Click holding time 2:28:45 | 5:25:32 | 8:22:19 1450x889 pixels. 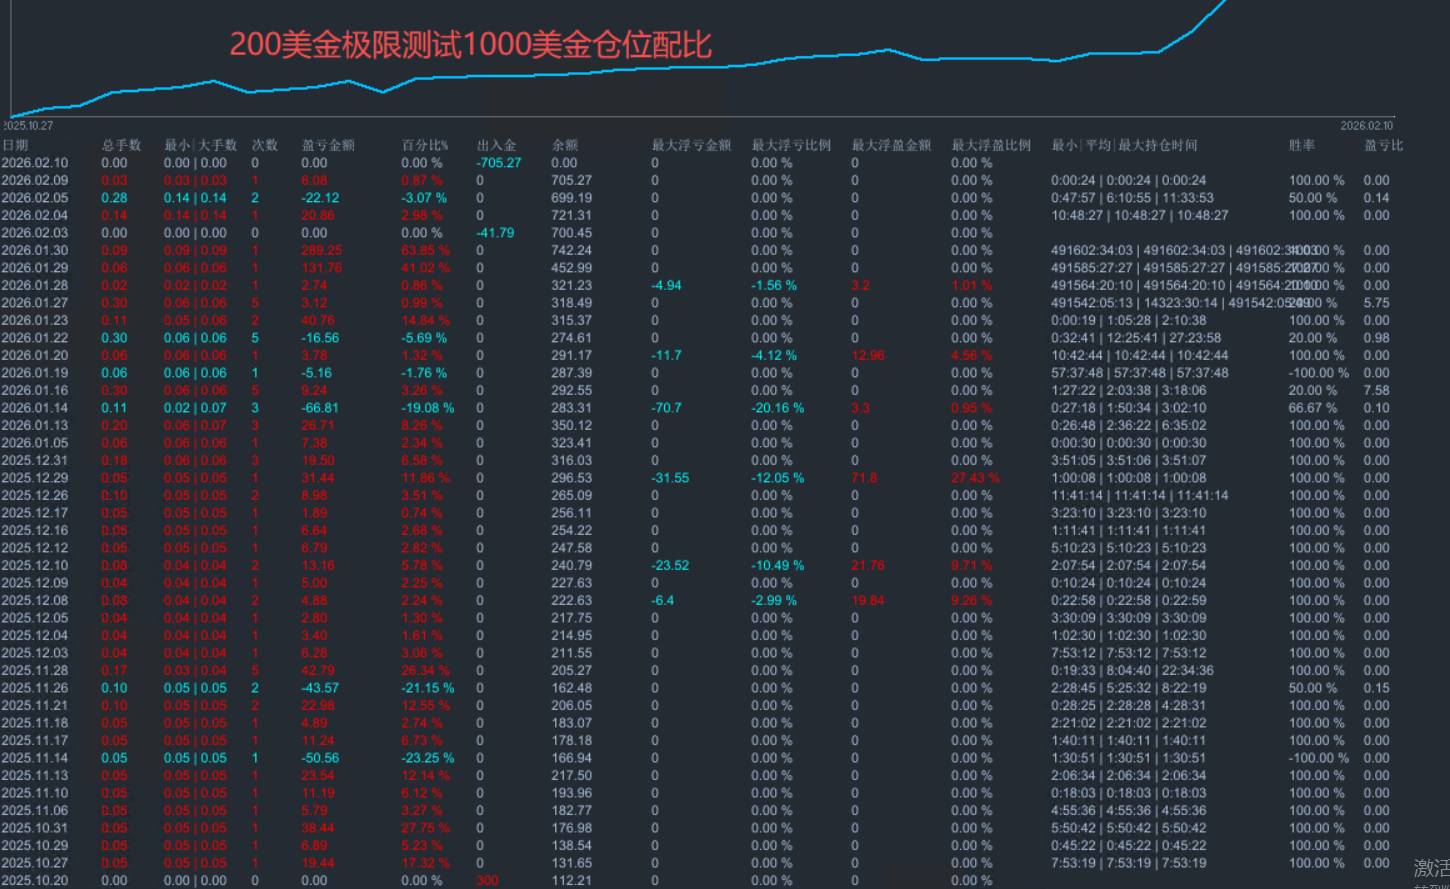coord(1128,688)
